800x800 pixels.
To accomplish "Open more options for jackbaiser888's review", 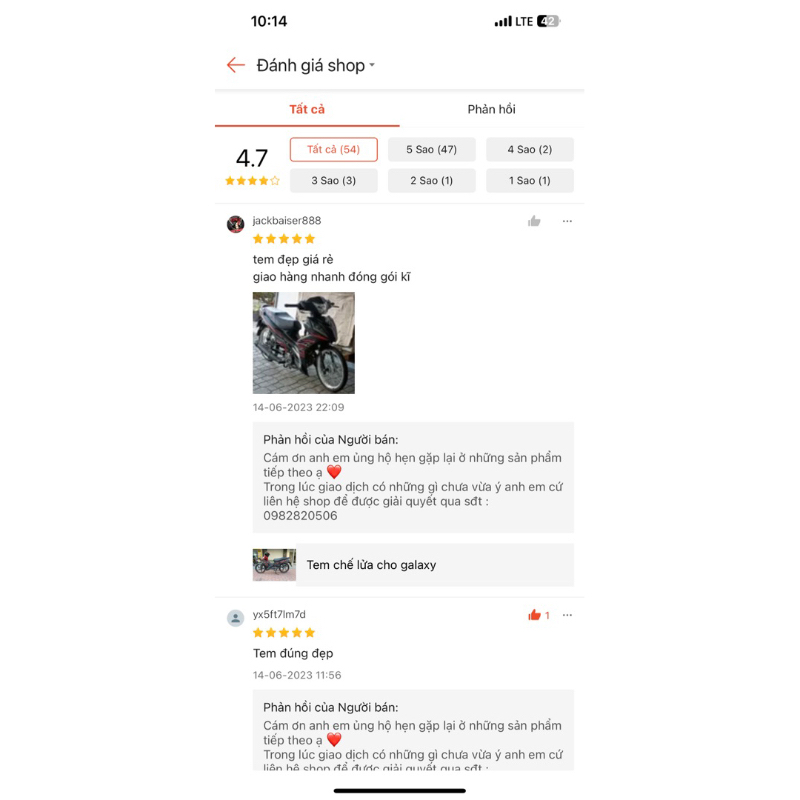I will [x=567, y=221].
